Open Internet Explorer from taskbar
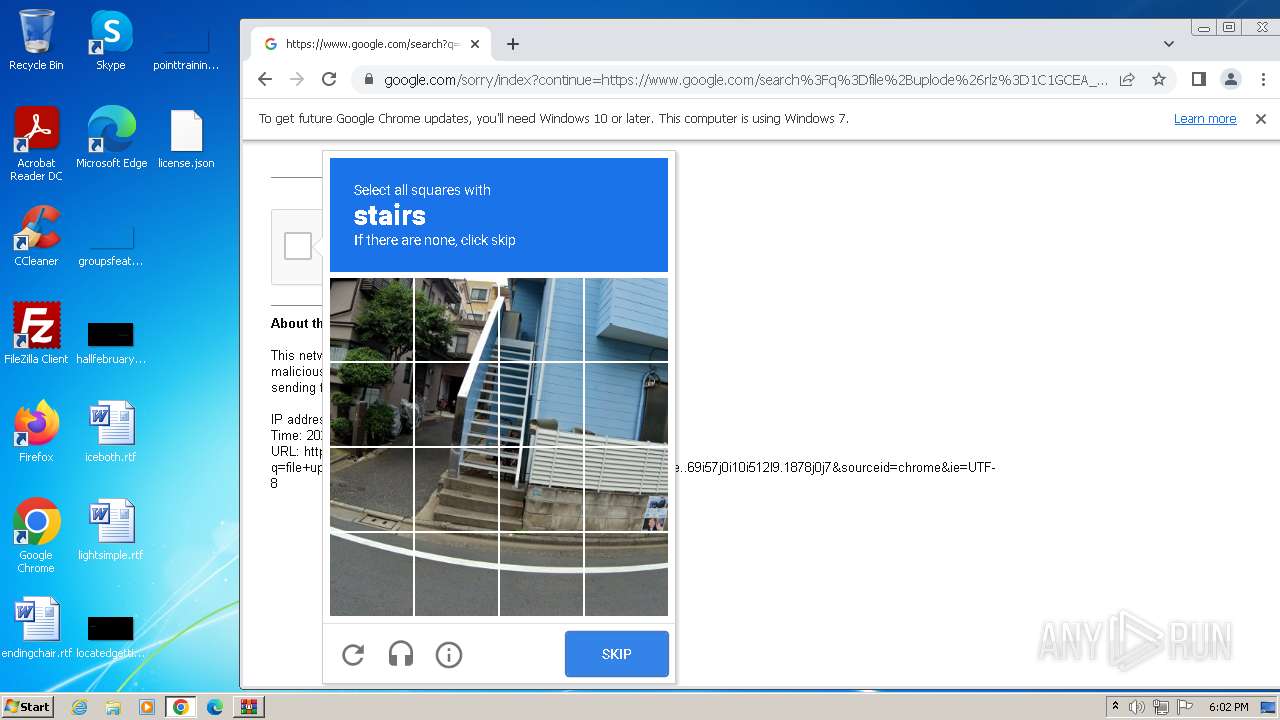The height and width of the screenshot is (720, 1280). 80,707
